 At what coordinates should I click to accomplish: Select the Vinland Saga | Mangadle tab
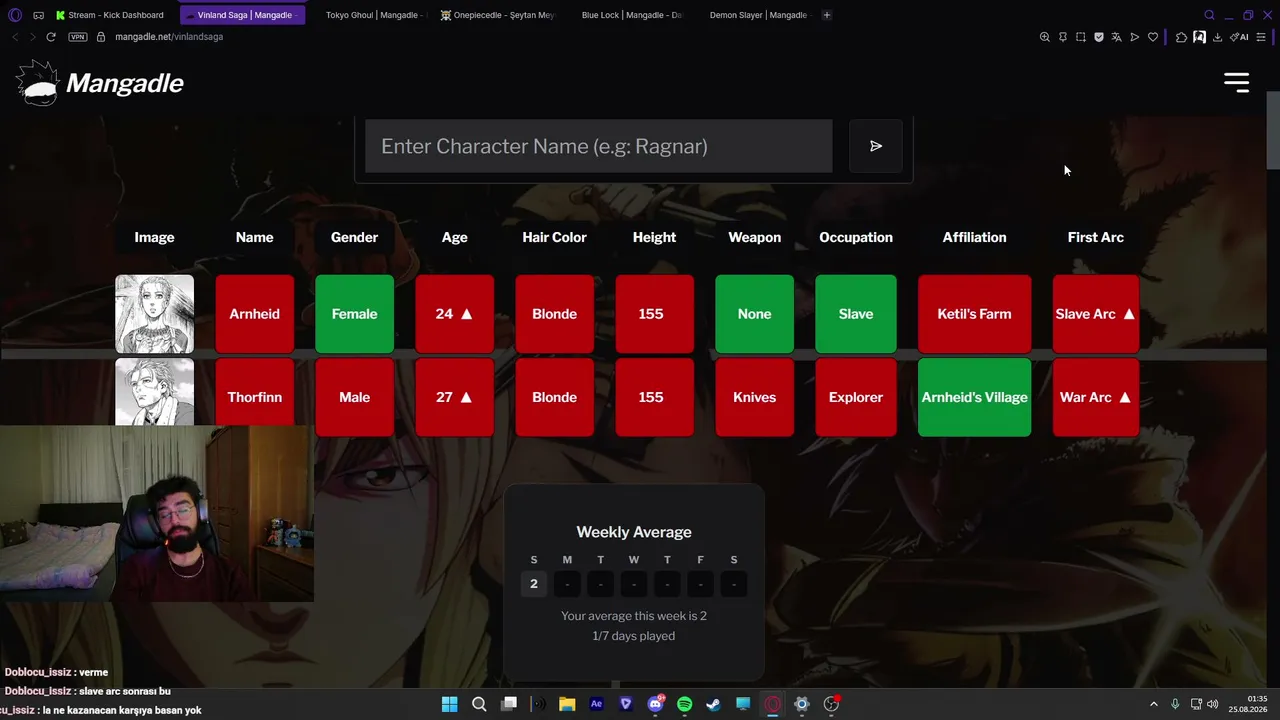[x=244, y=15]
